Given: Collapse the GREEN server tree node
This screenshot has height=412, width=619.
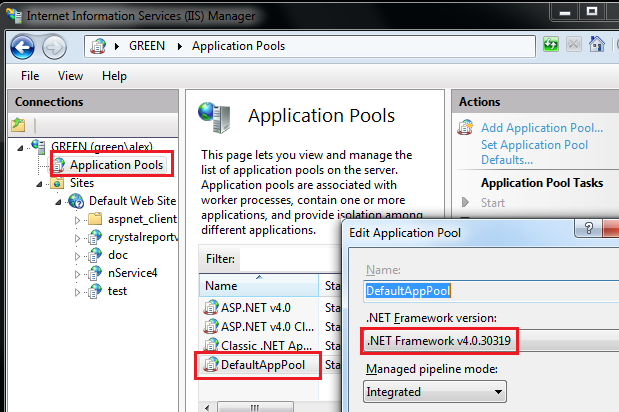Looking at the screenshot, I should coord(22,146).
